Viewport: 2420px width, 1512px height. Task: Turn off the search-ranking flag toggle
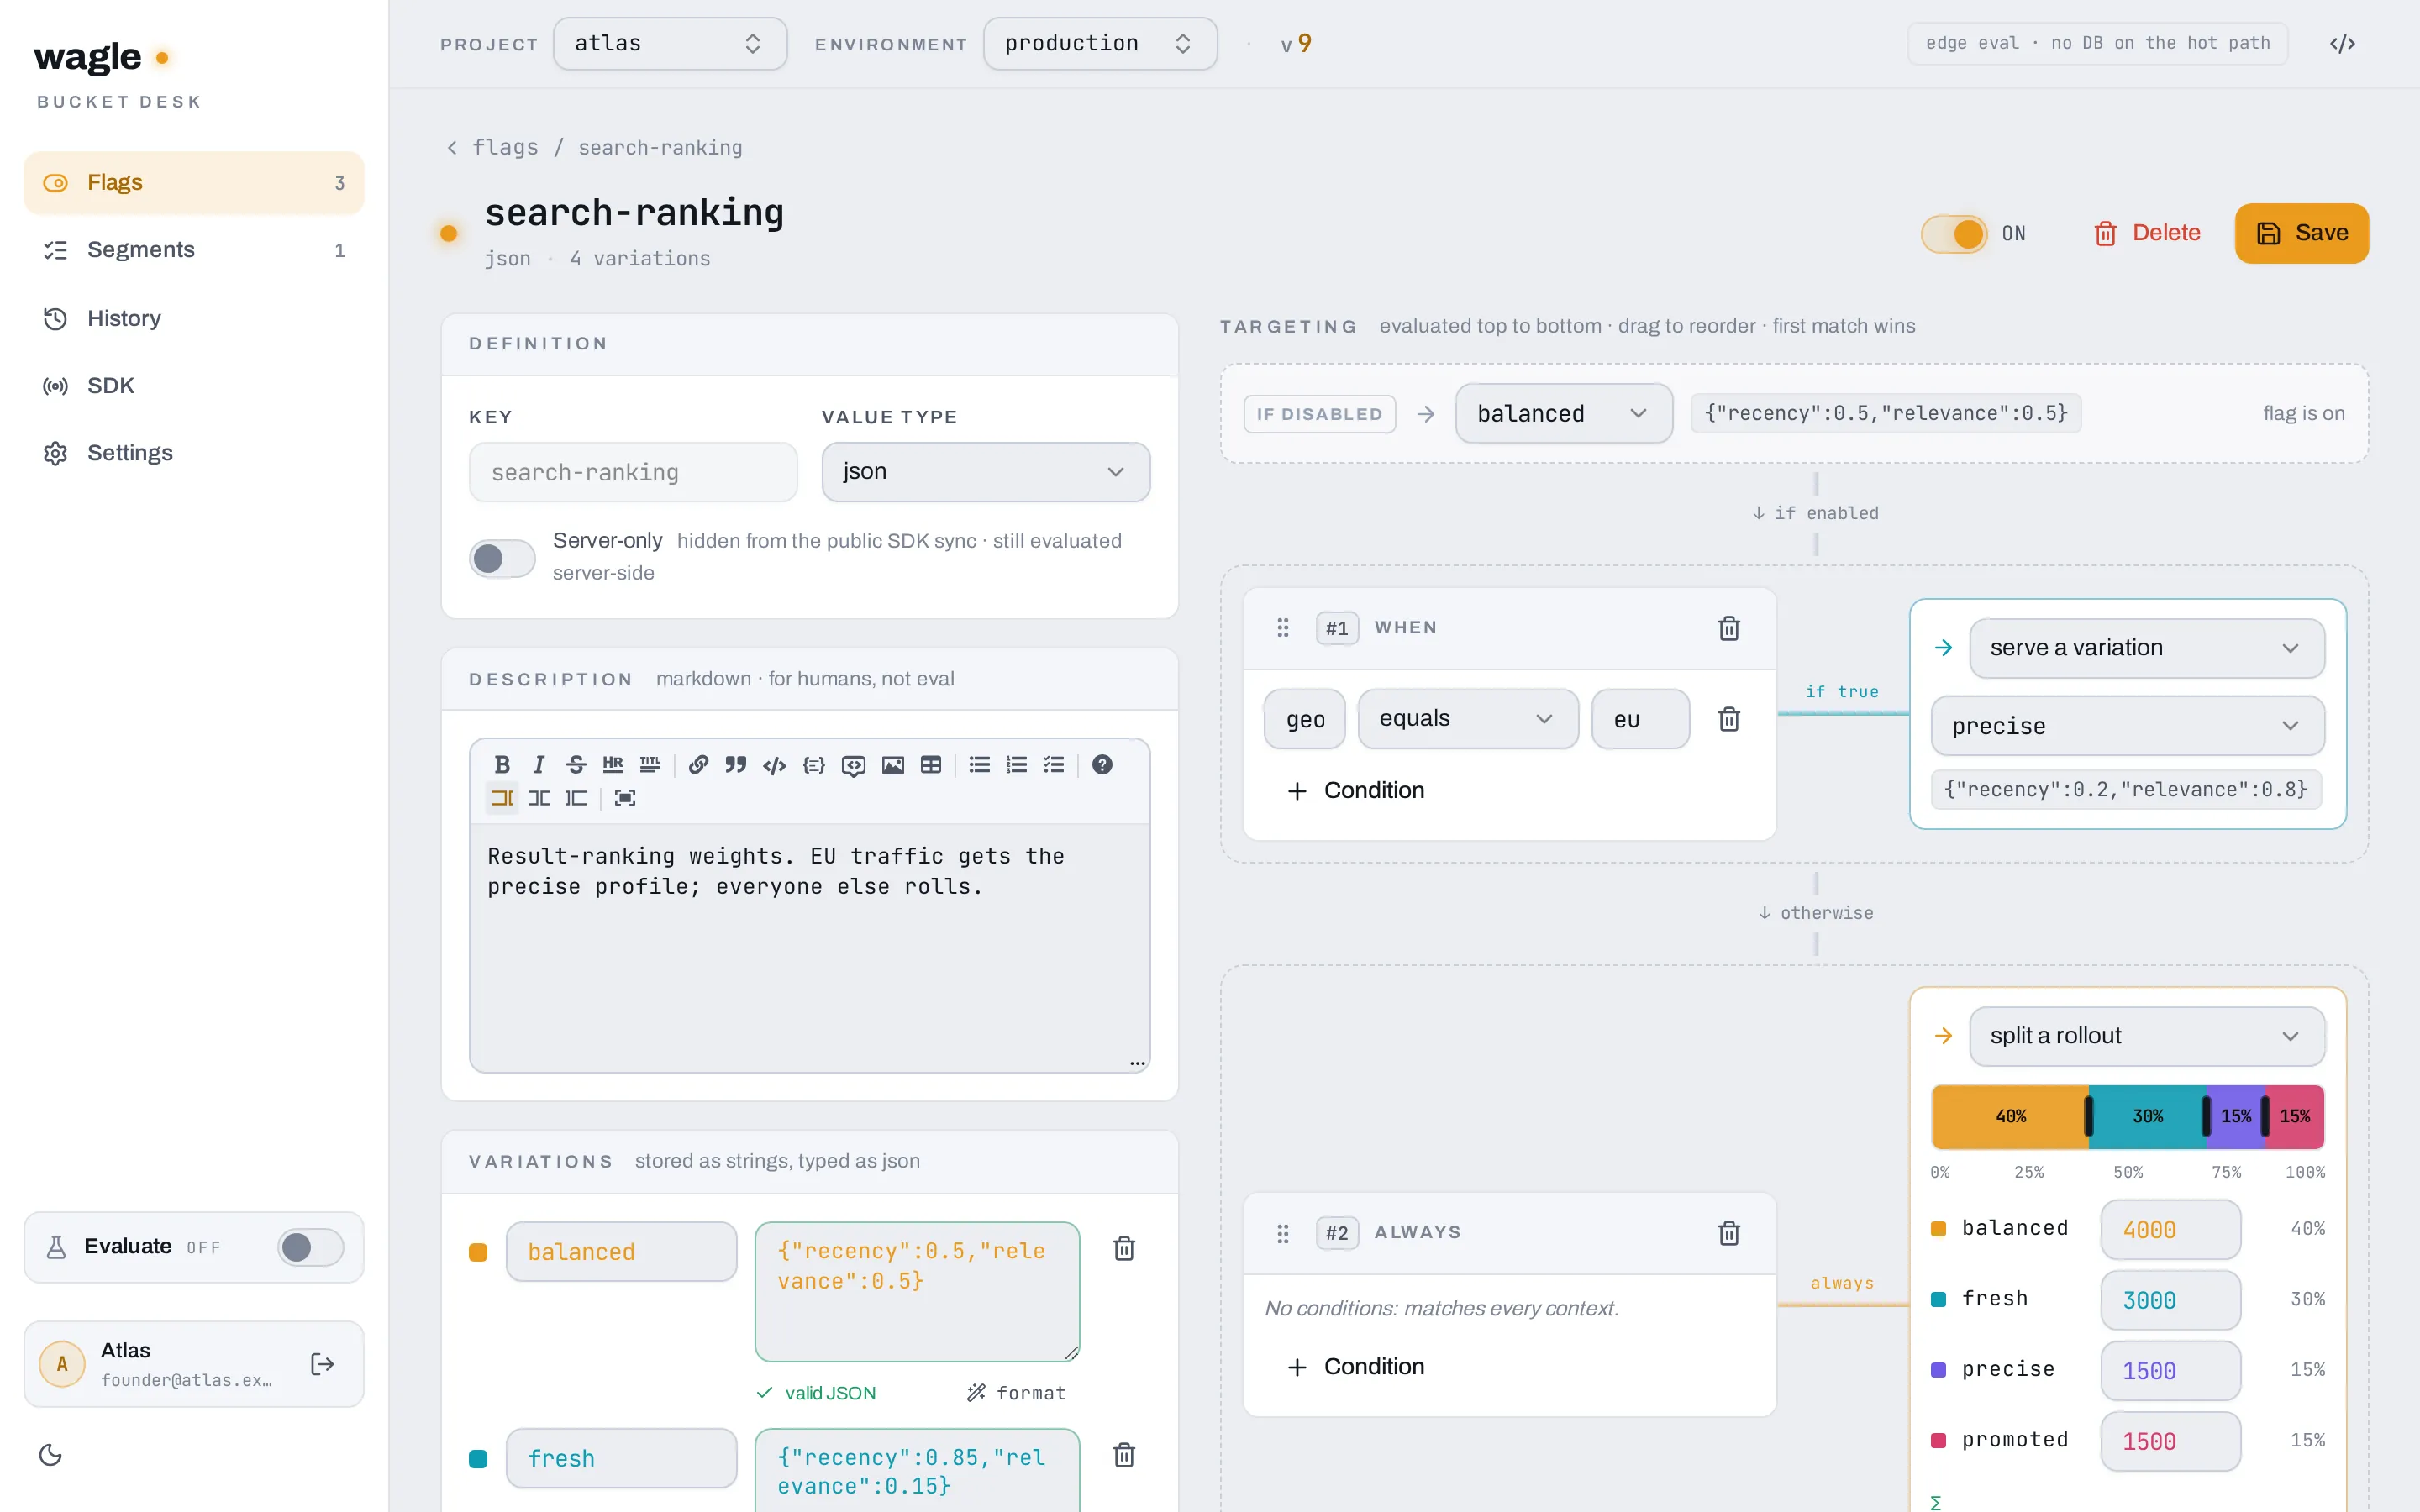coord(1954,234)
